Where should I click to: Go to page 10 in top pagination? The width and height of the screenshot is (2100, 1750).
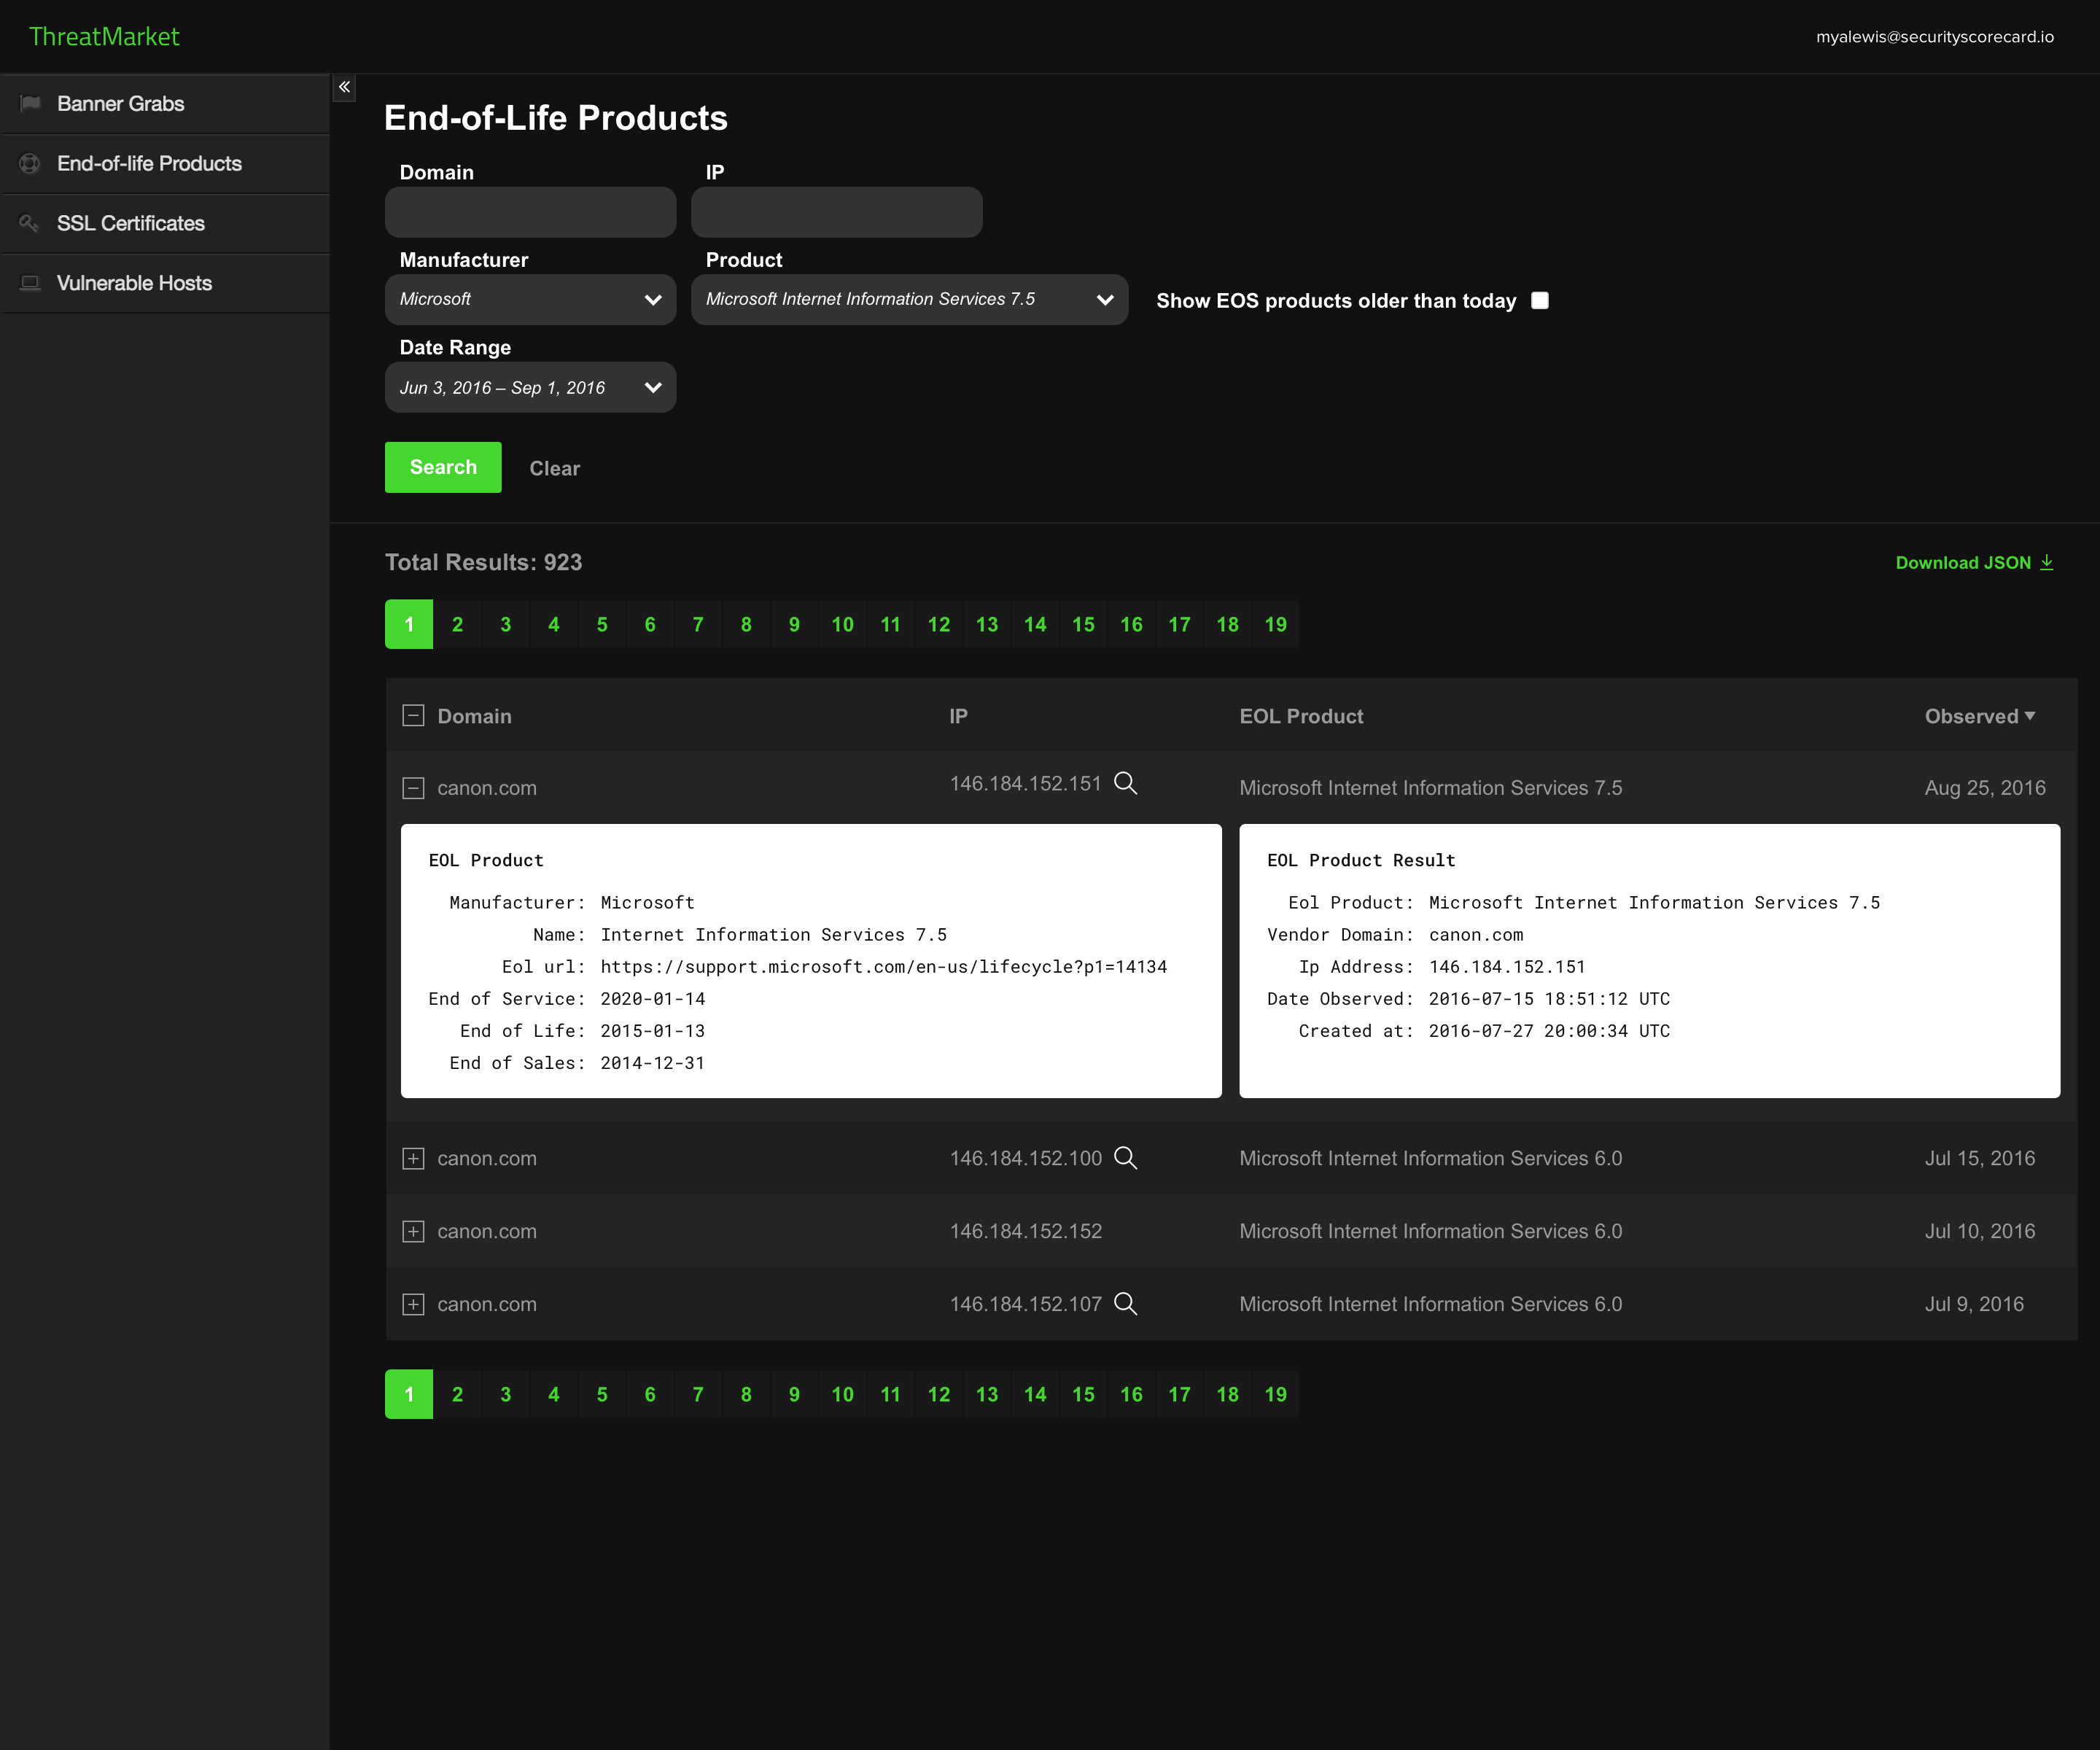pos(842,624)
